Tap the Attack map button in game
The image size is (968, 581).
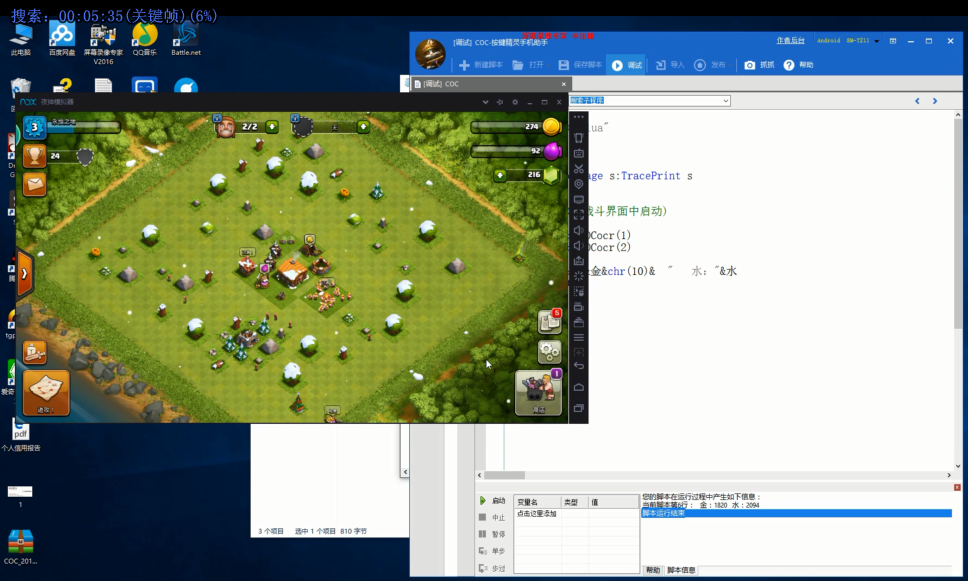tap(46, 393)
